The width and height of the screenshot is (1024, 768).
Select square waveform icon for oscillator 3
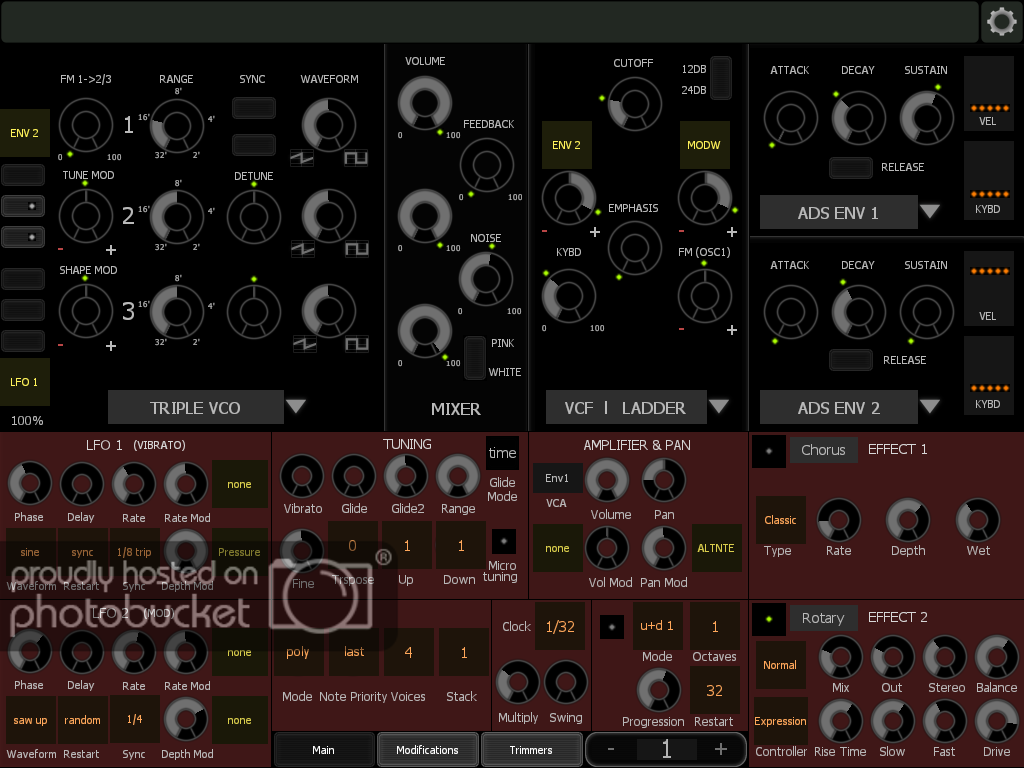(x=357, y=344)
